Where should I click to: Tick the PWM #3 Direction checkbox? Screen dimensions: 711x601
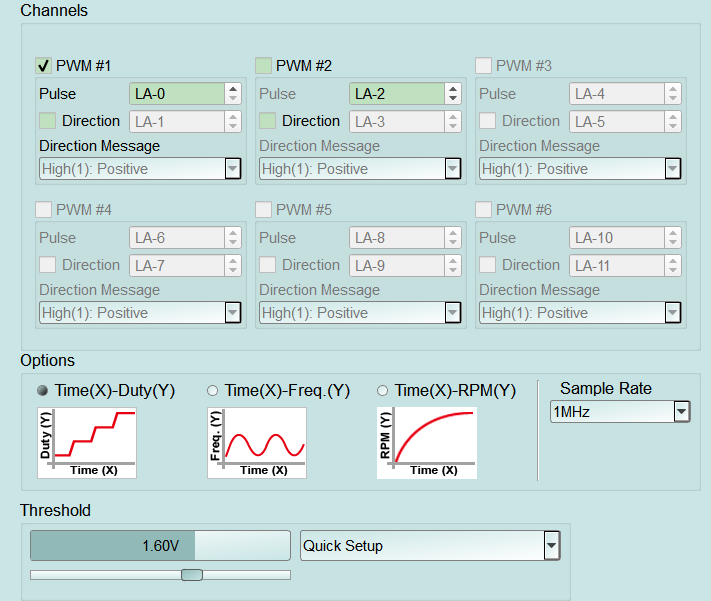point(487,121)
